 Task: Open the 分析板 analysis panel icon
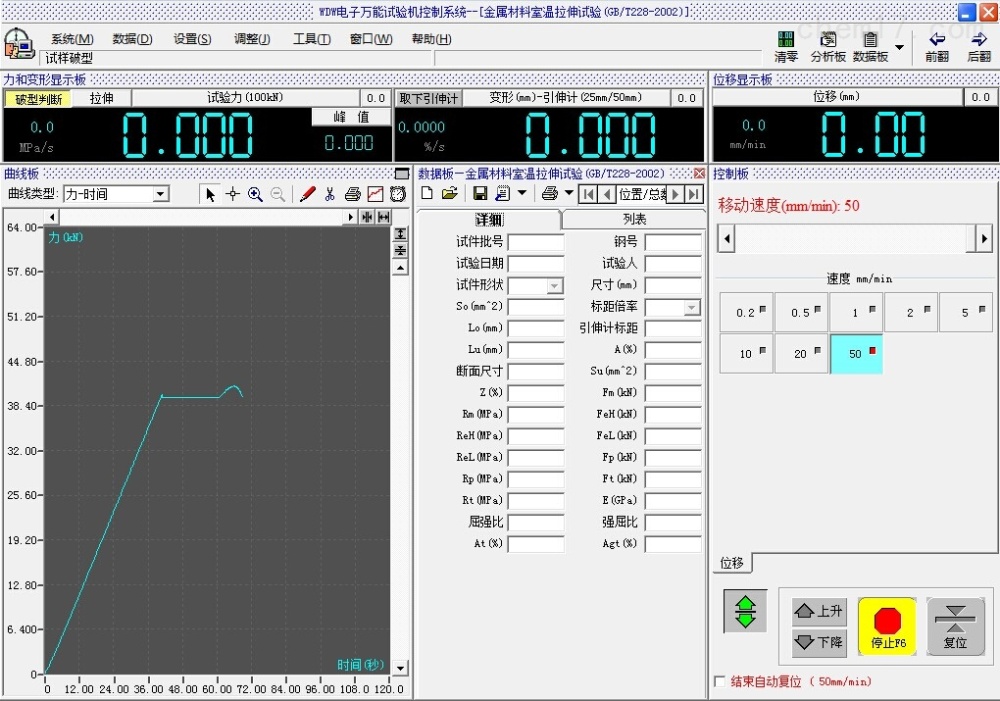(828, 46)
